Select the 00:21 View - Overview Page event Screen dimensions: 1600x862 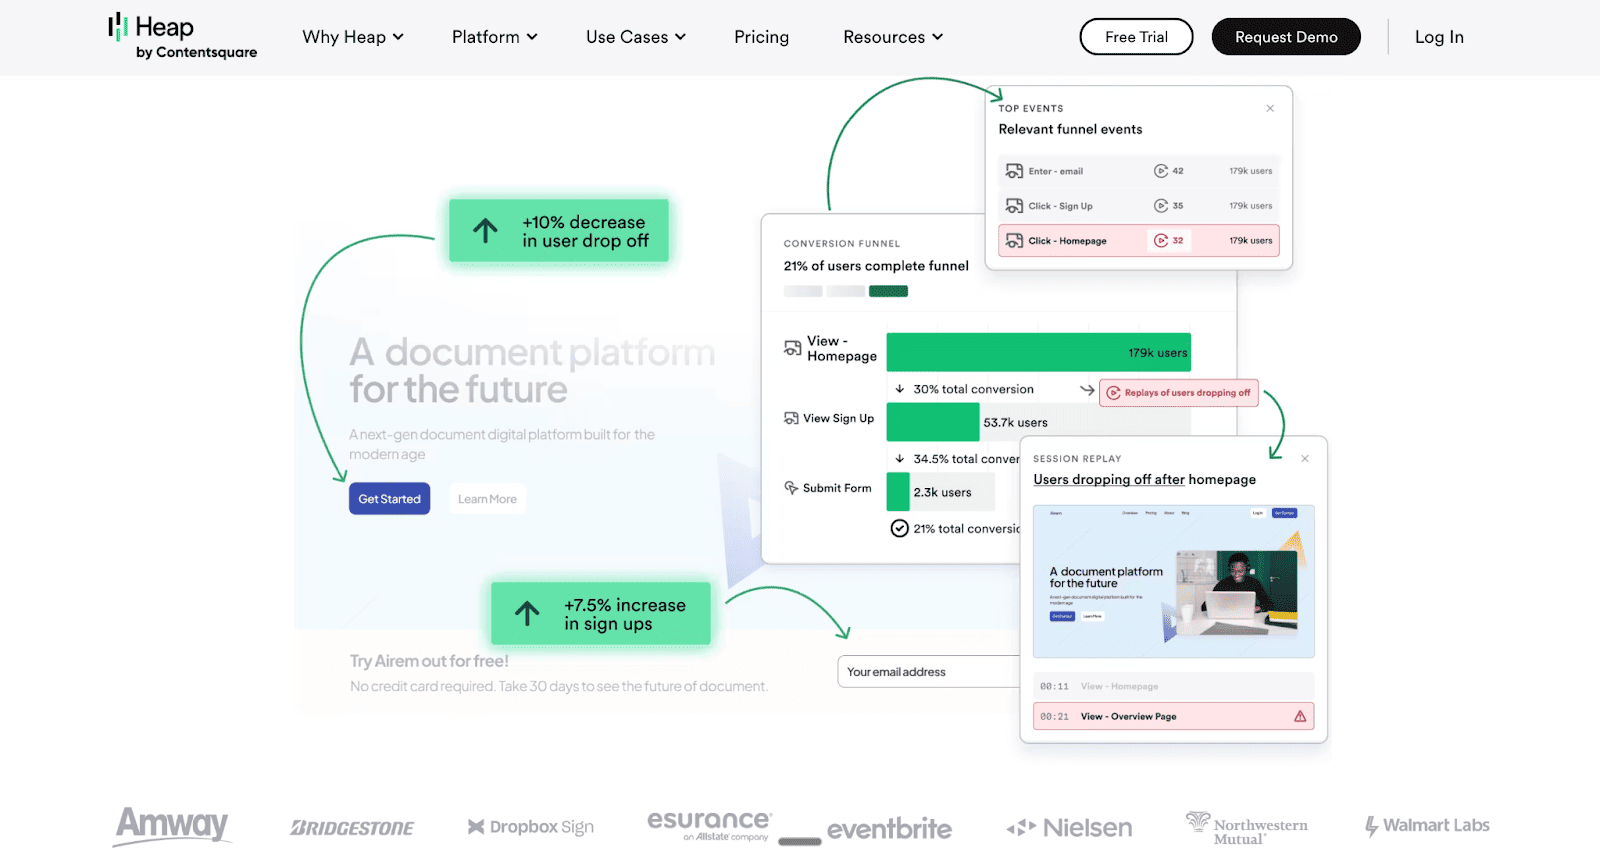tap(1173, 716)
